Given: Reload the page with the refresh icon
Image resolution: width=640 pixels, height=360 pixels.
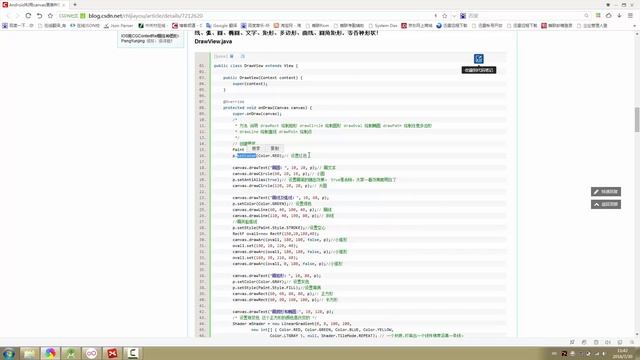Looking at the screenshot, I should click(x=28, y=16).
